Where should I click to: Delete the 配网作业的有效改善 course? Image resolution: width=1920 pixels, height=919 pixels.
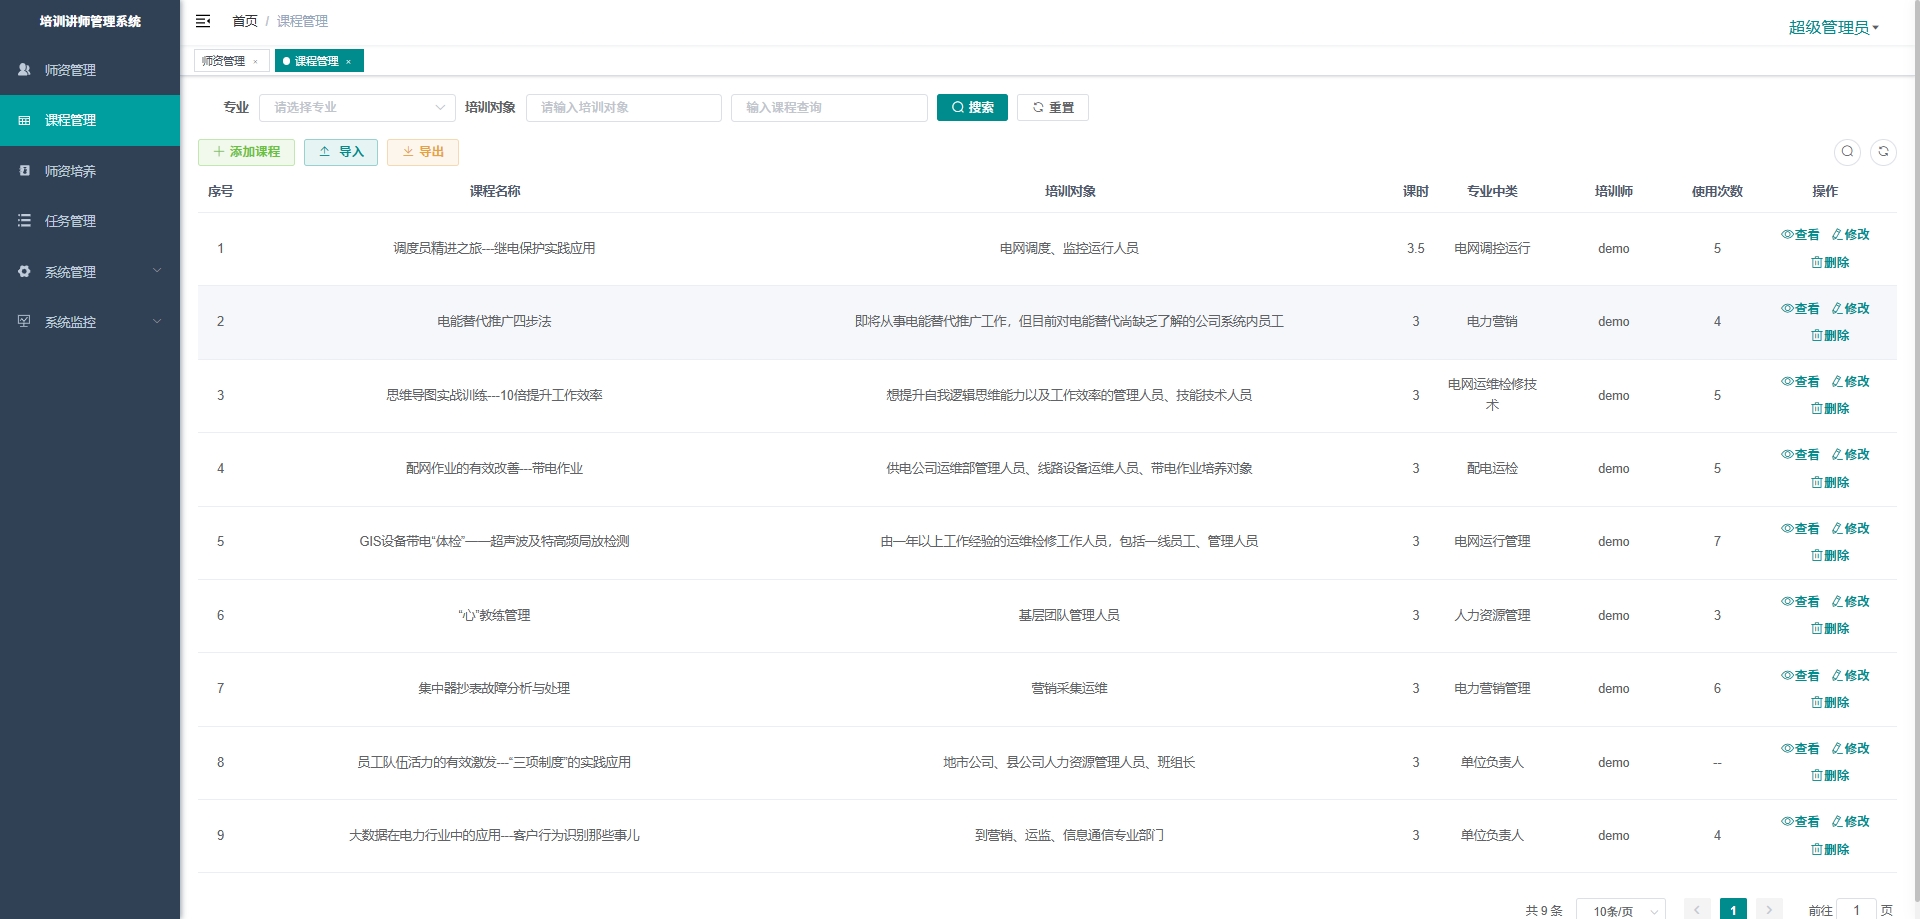(1830, 483)
